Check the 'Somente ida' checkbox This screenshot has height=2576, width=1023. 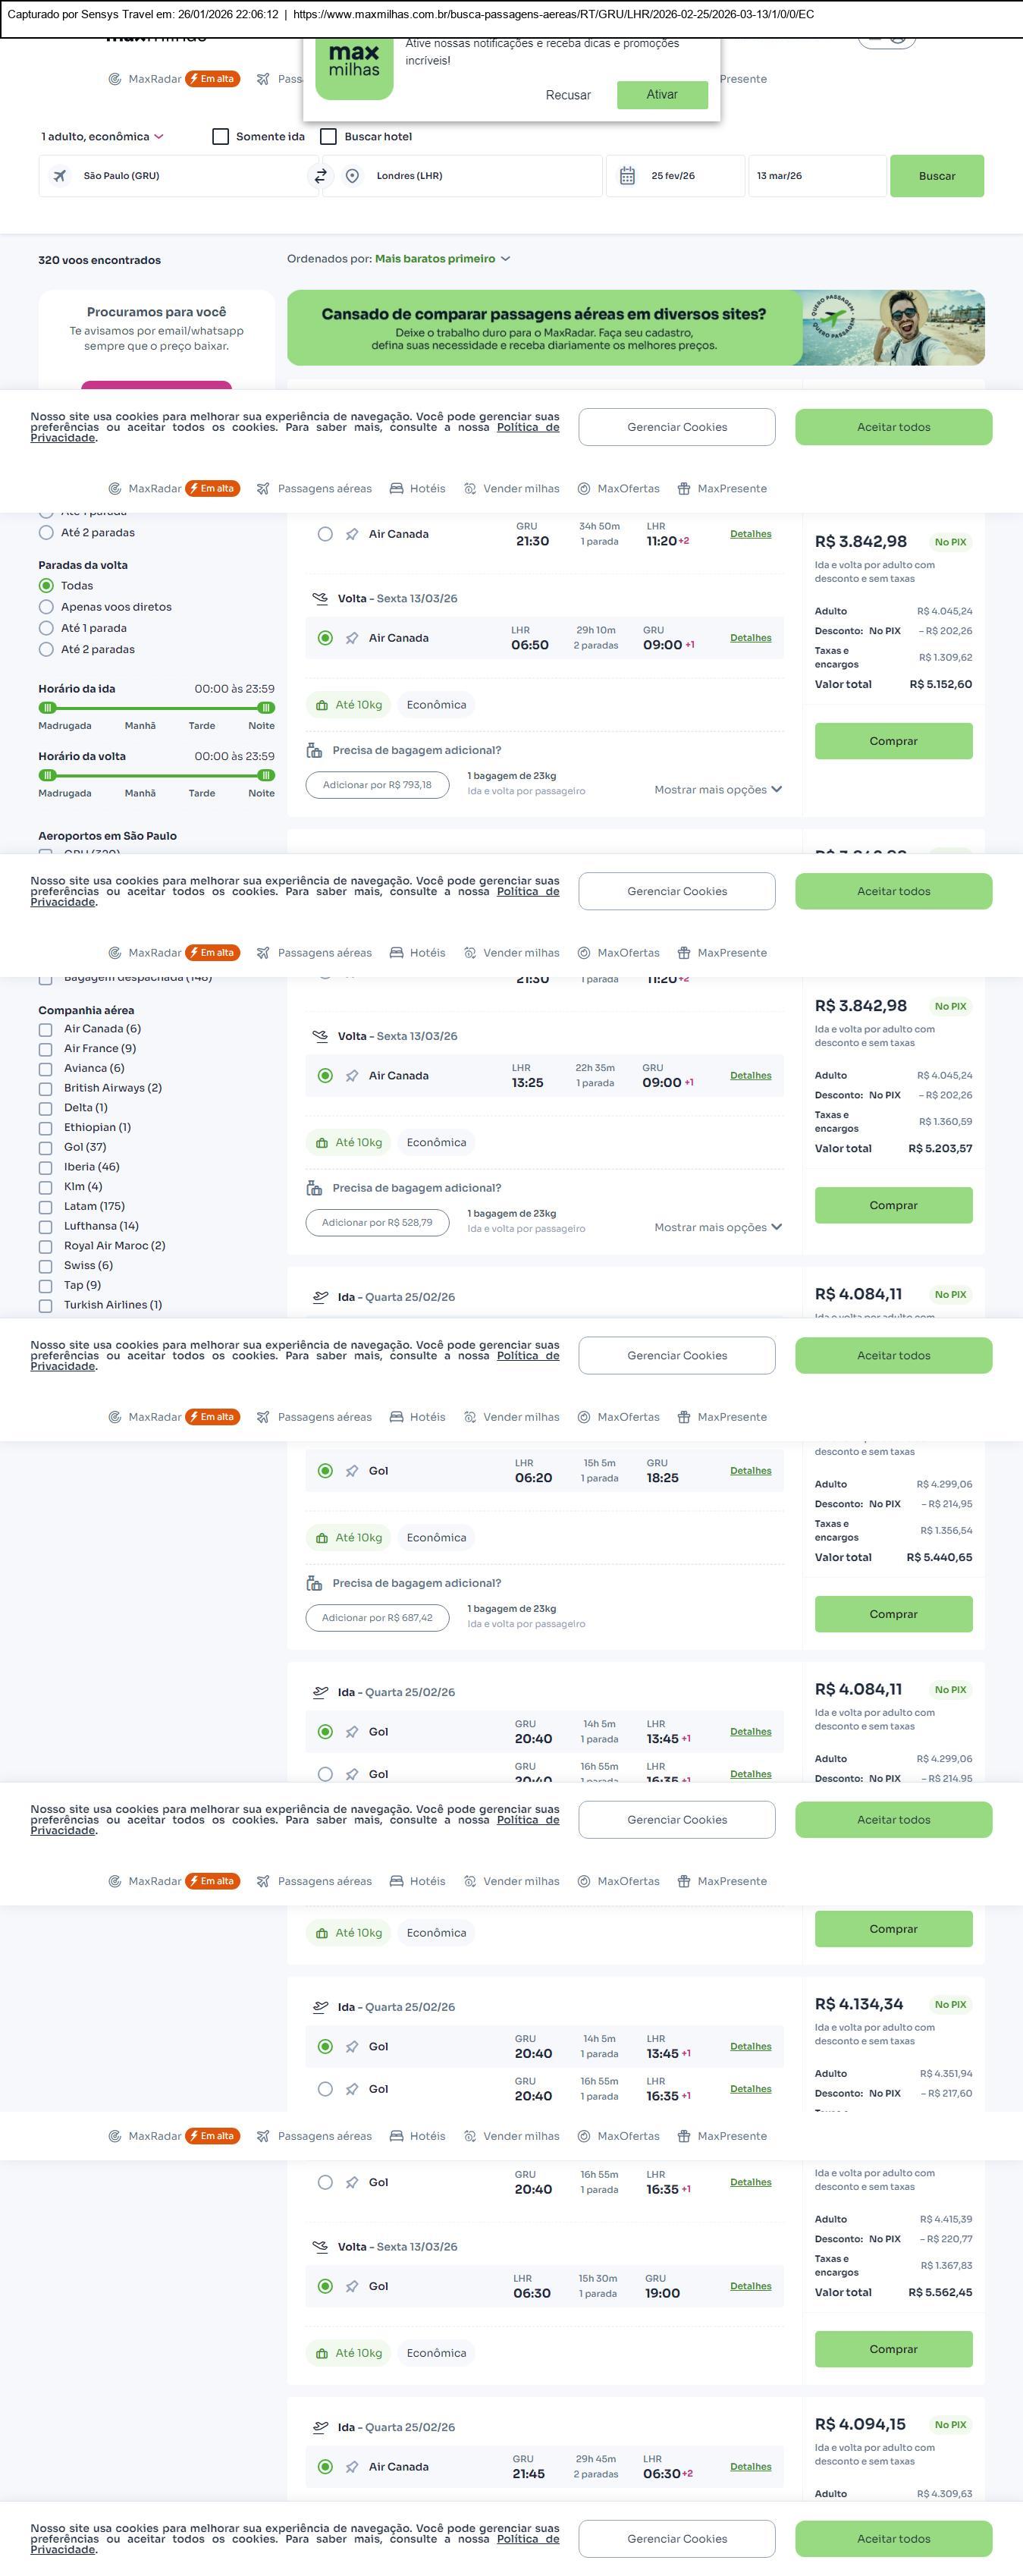(221, 137)
